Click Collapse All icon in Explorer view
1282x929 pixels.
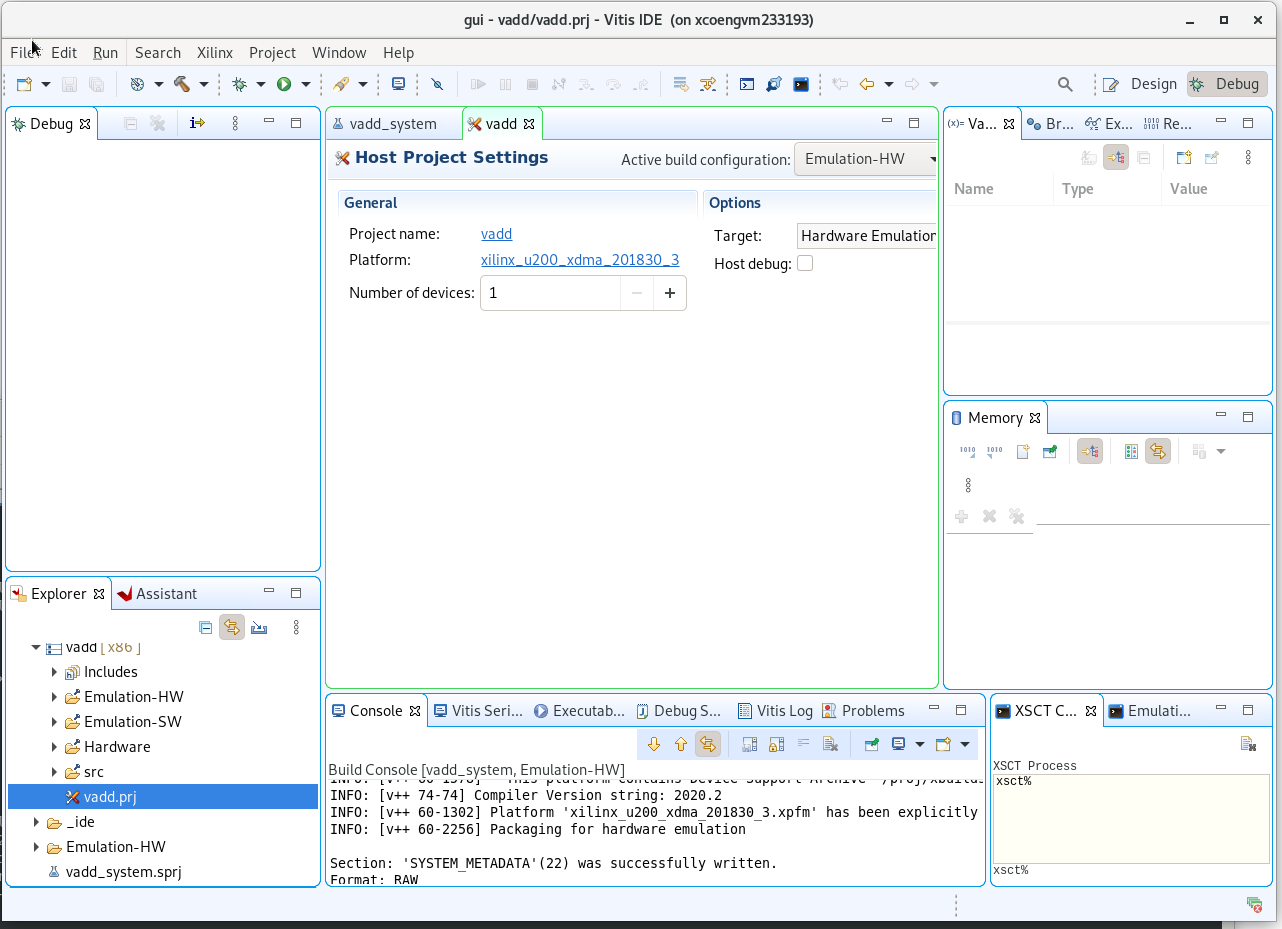pos(205,628)
